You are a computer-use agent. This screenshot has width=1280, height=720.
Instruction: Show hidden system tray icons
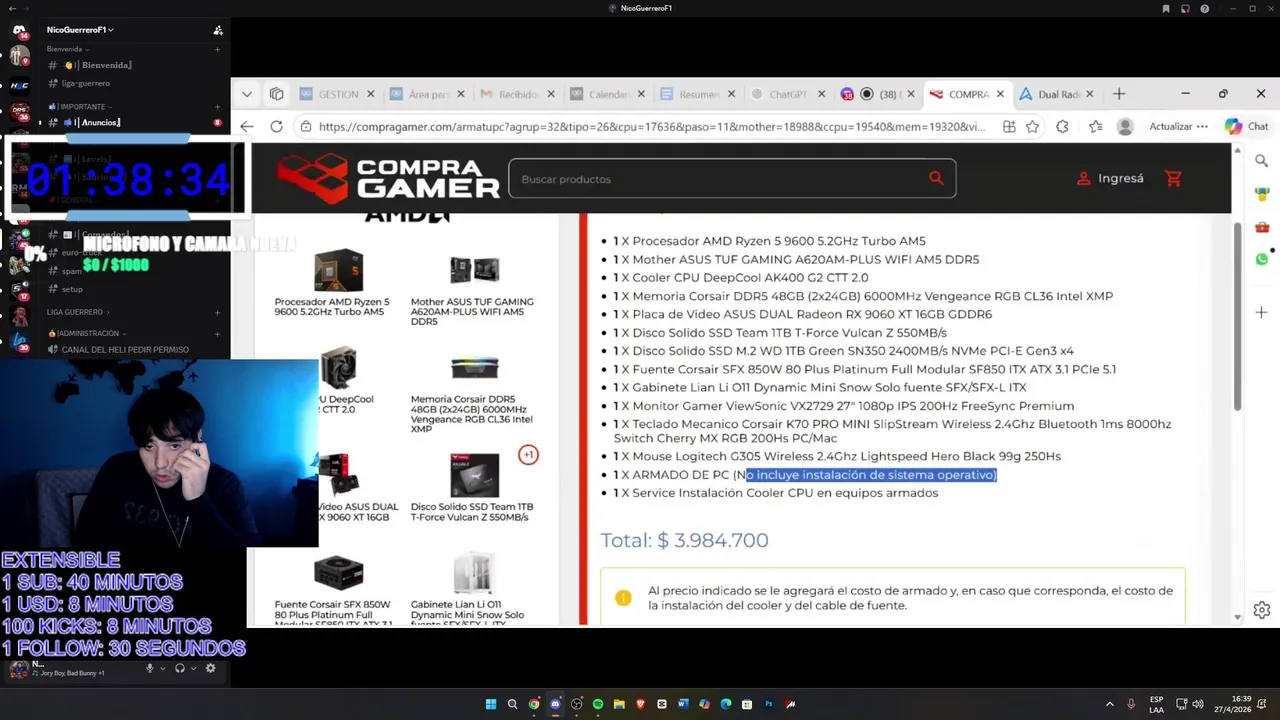[1109, 704]
